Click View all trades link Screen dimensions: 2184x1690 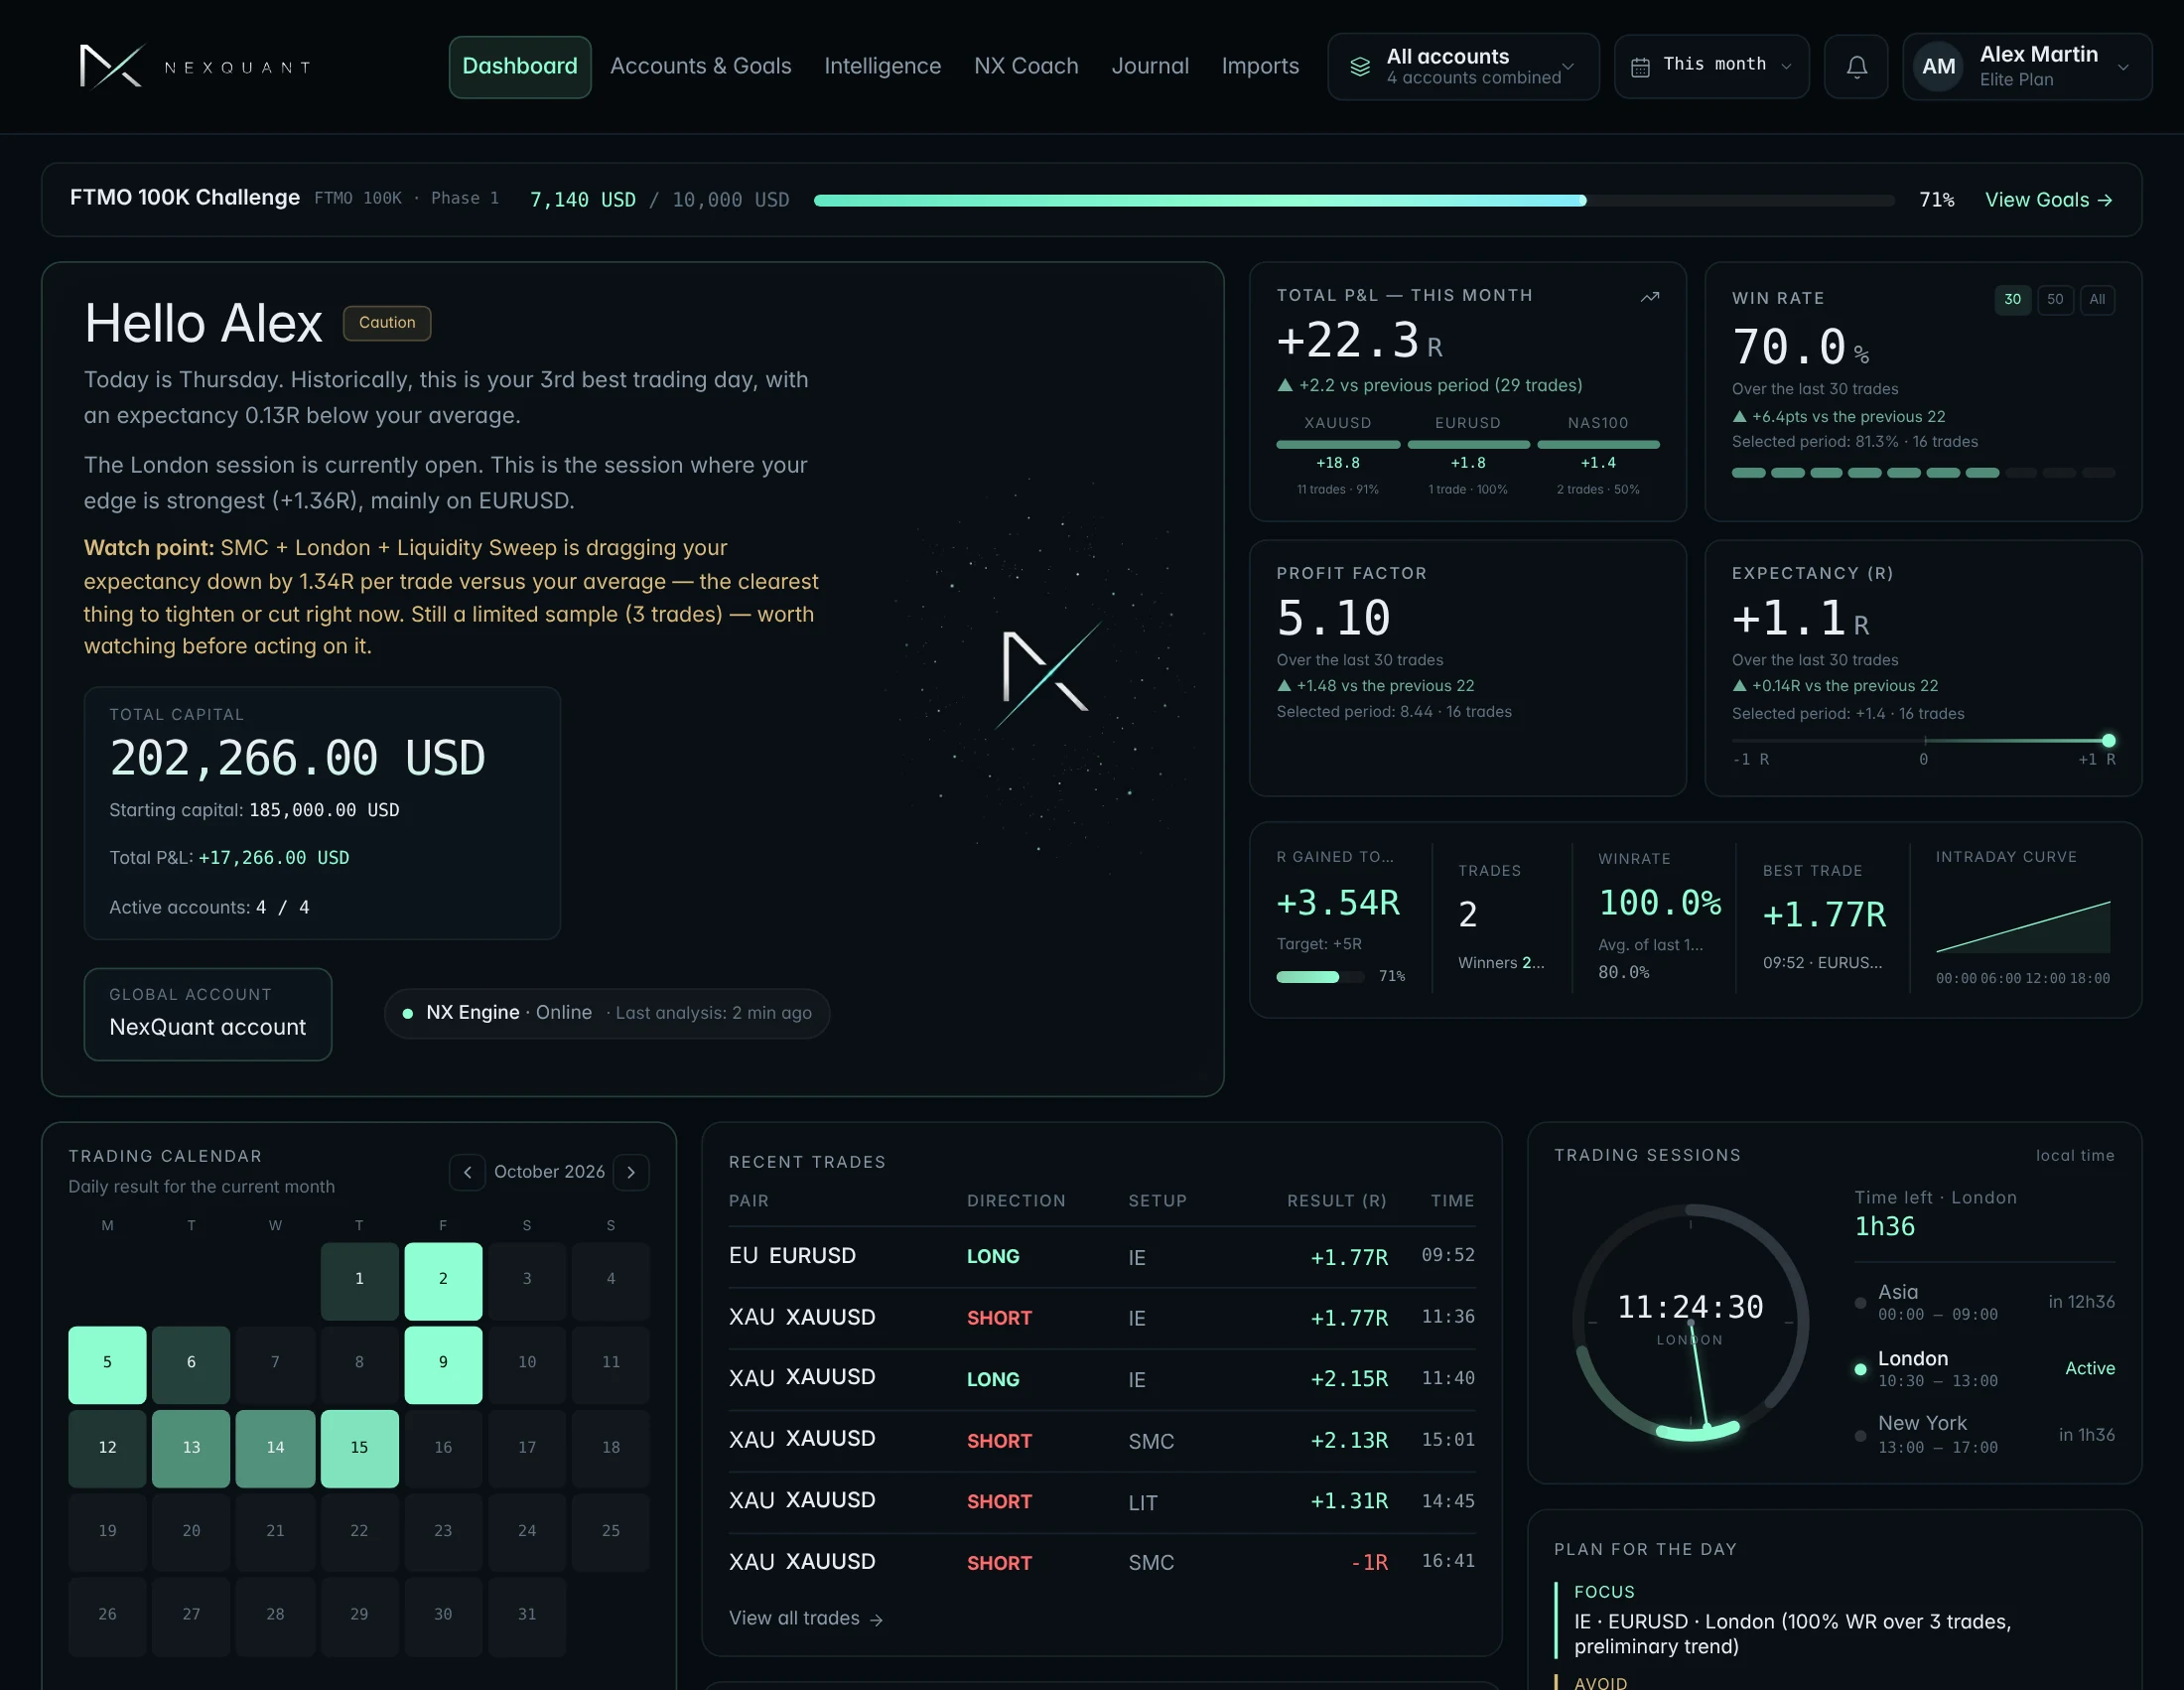(805, 1618)
